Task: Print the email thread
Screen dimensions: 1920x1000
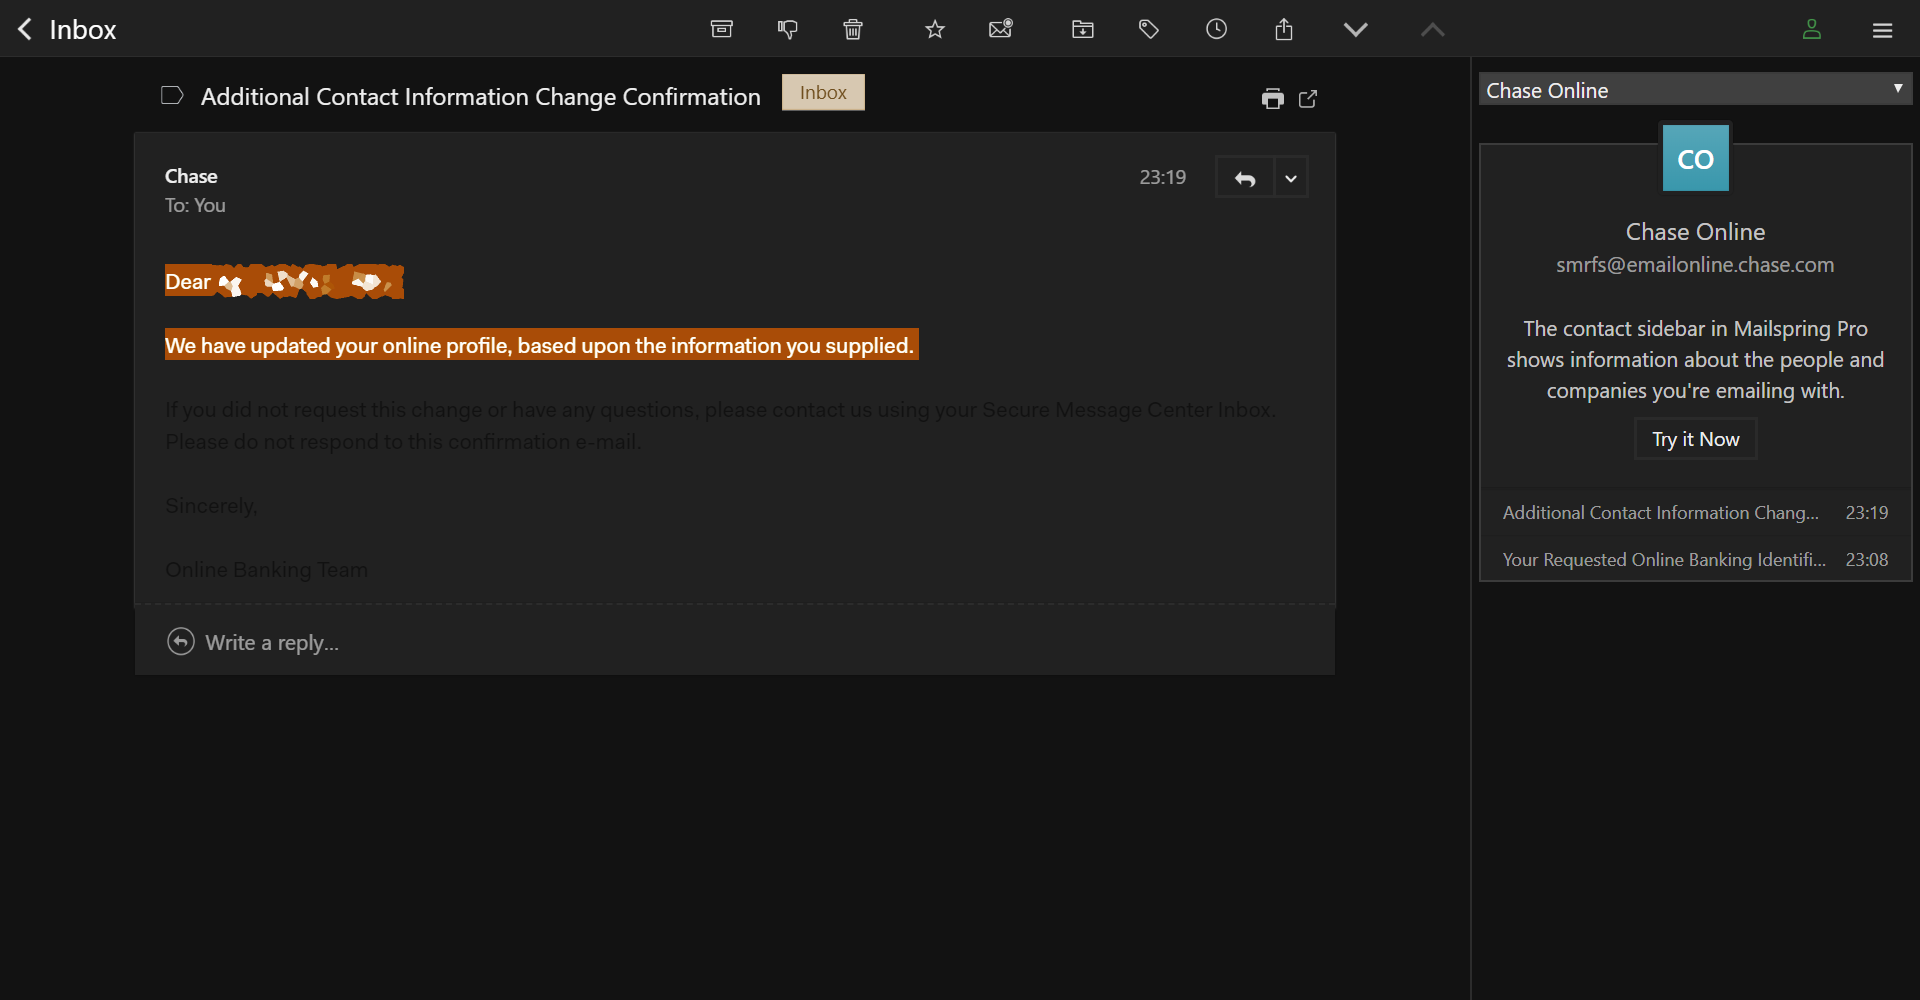Action: (x=1272, y=98)
